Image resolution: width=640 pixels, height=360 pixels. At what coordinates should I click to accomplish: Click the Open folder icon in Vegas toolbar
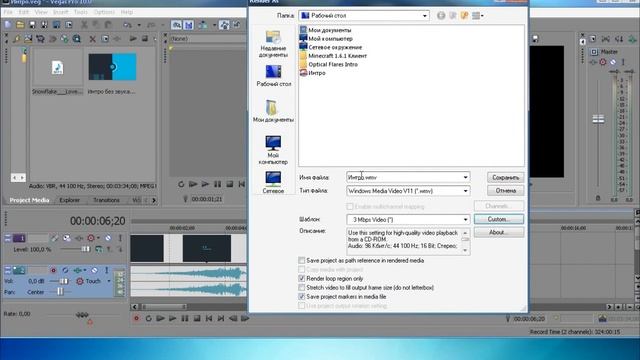tap(20, 25)
